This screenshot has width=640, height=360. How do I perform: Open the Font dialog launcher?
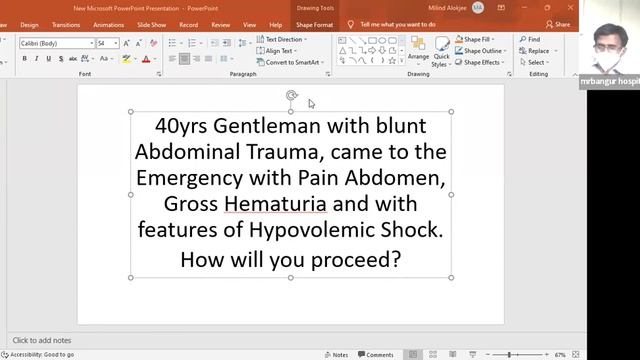159,74
